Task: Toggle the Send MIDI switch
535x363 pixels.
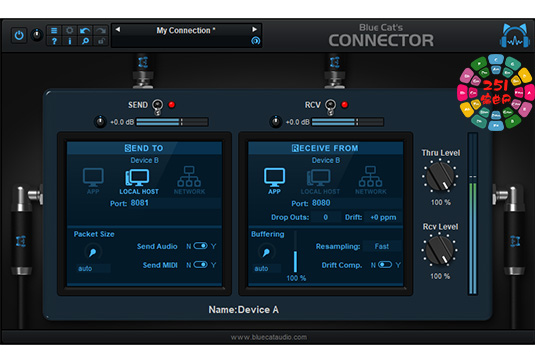Action: [200, 265]
